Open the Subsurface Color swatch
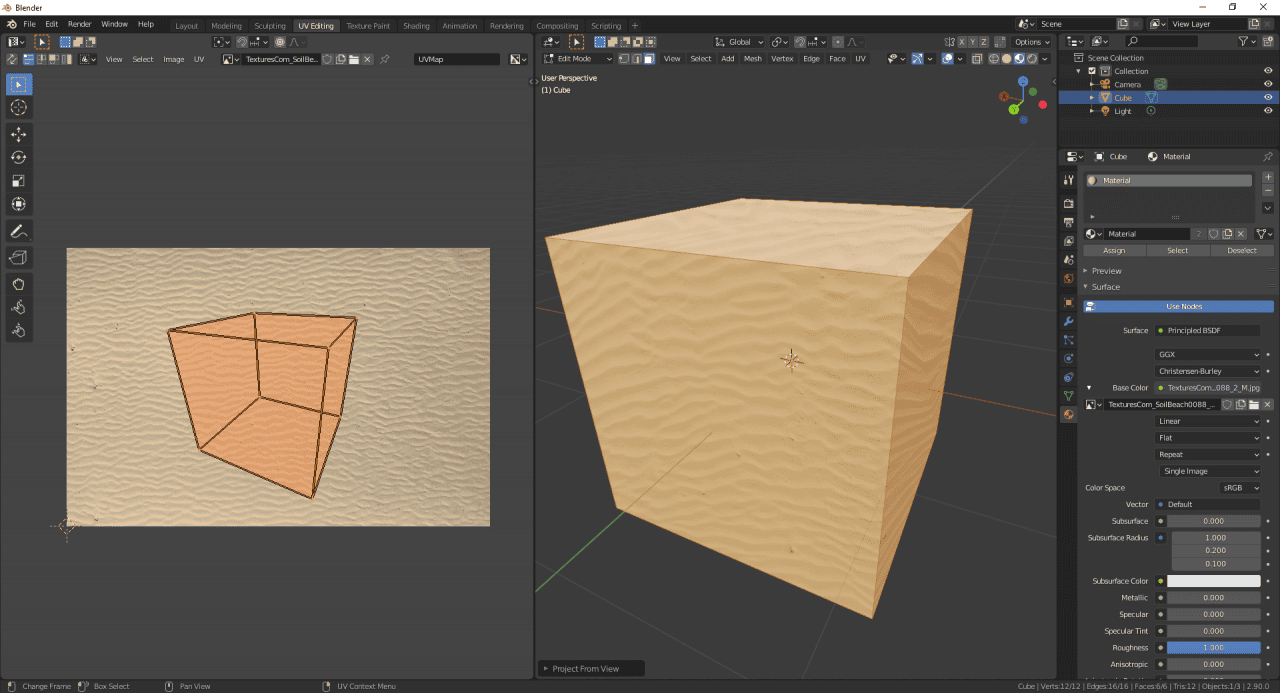The height and width of the screenshot is (693, 1280). pyautogui.click(x=1213, y=581)
